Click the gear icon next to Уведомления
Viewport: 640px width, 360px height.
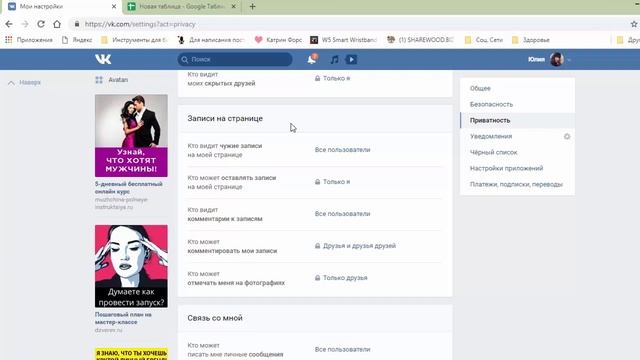[567, 136]
